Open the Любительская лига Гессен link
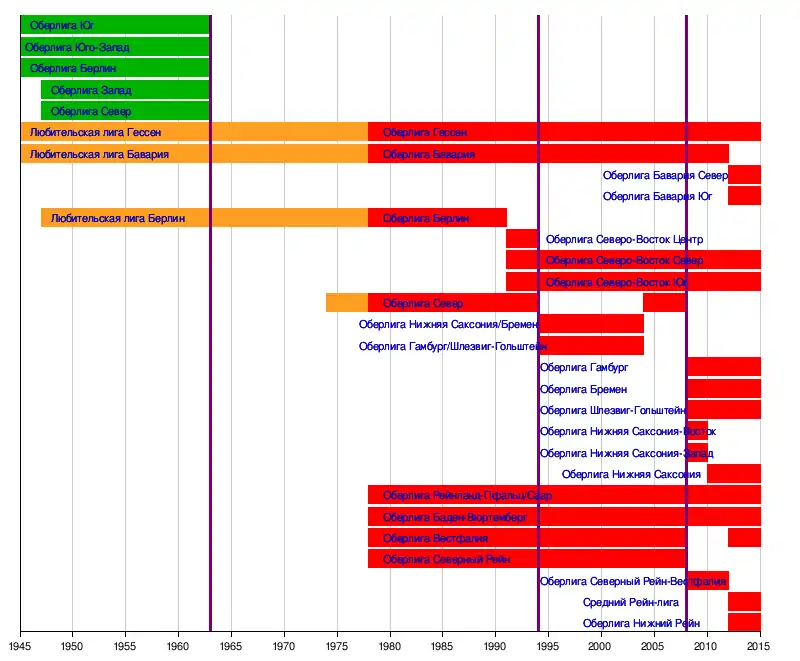Screen dimensions: 800x661 click(x=96, y=132)
